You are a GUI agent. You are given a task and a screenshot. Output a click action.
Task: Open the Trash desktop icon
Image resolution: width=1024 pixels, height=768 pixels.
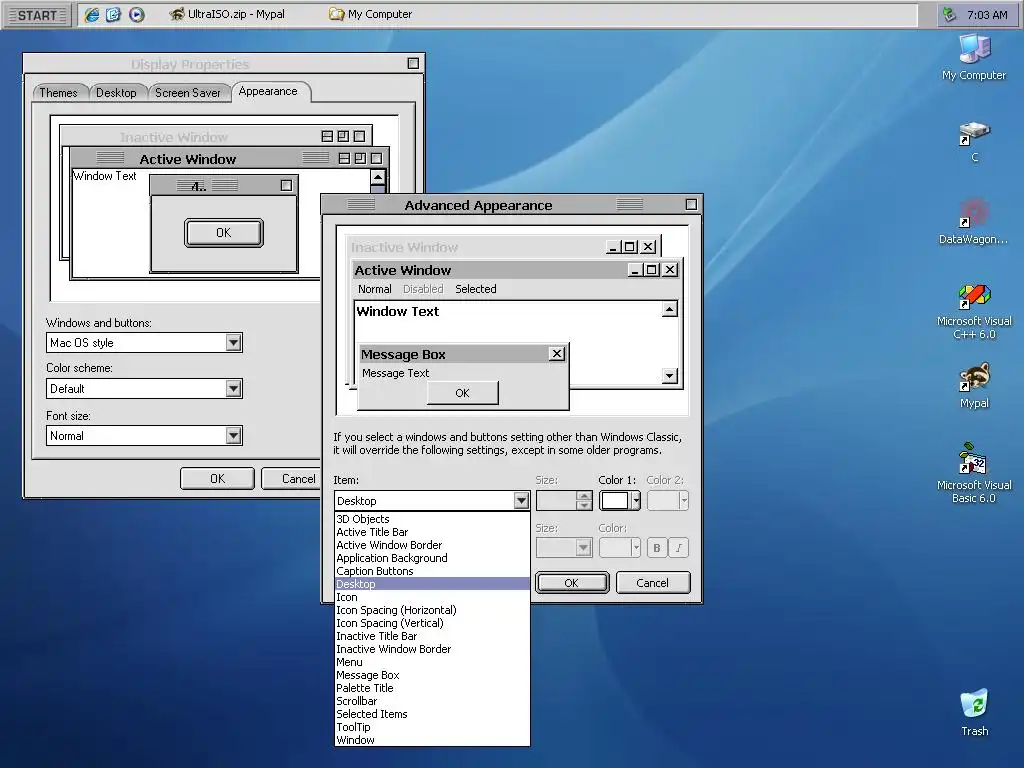pyautogui.click(x=974, y=713)
